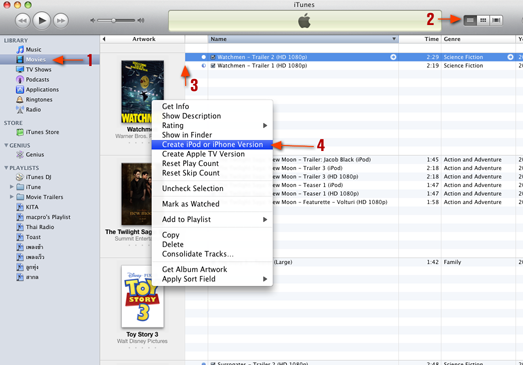This screenshot has width=523, height=365.
Task: Mute using the low volume speaker icon
Action: pos(92,20)
